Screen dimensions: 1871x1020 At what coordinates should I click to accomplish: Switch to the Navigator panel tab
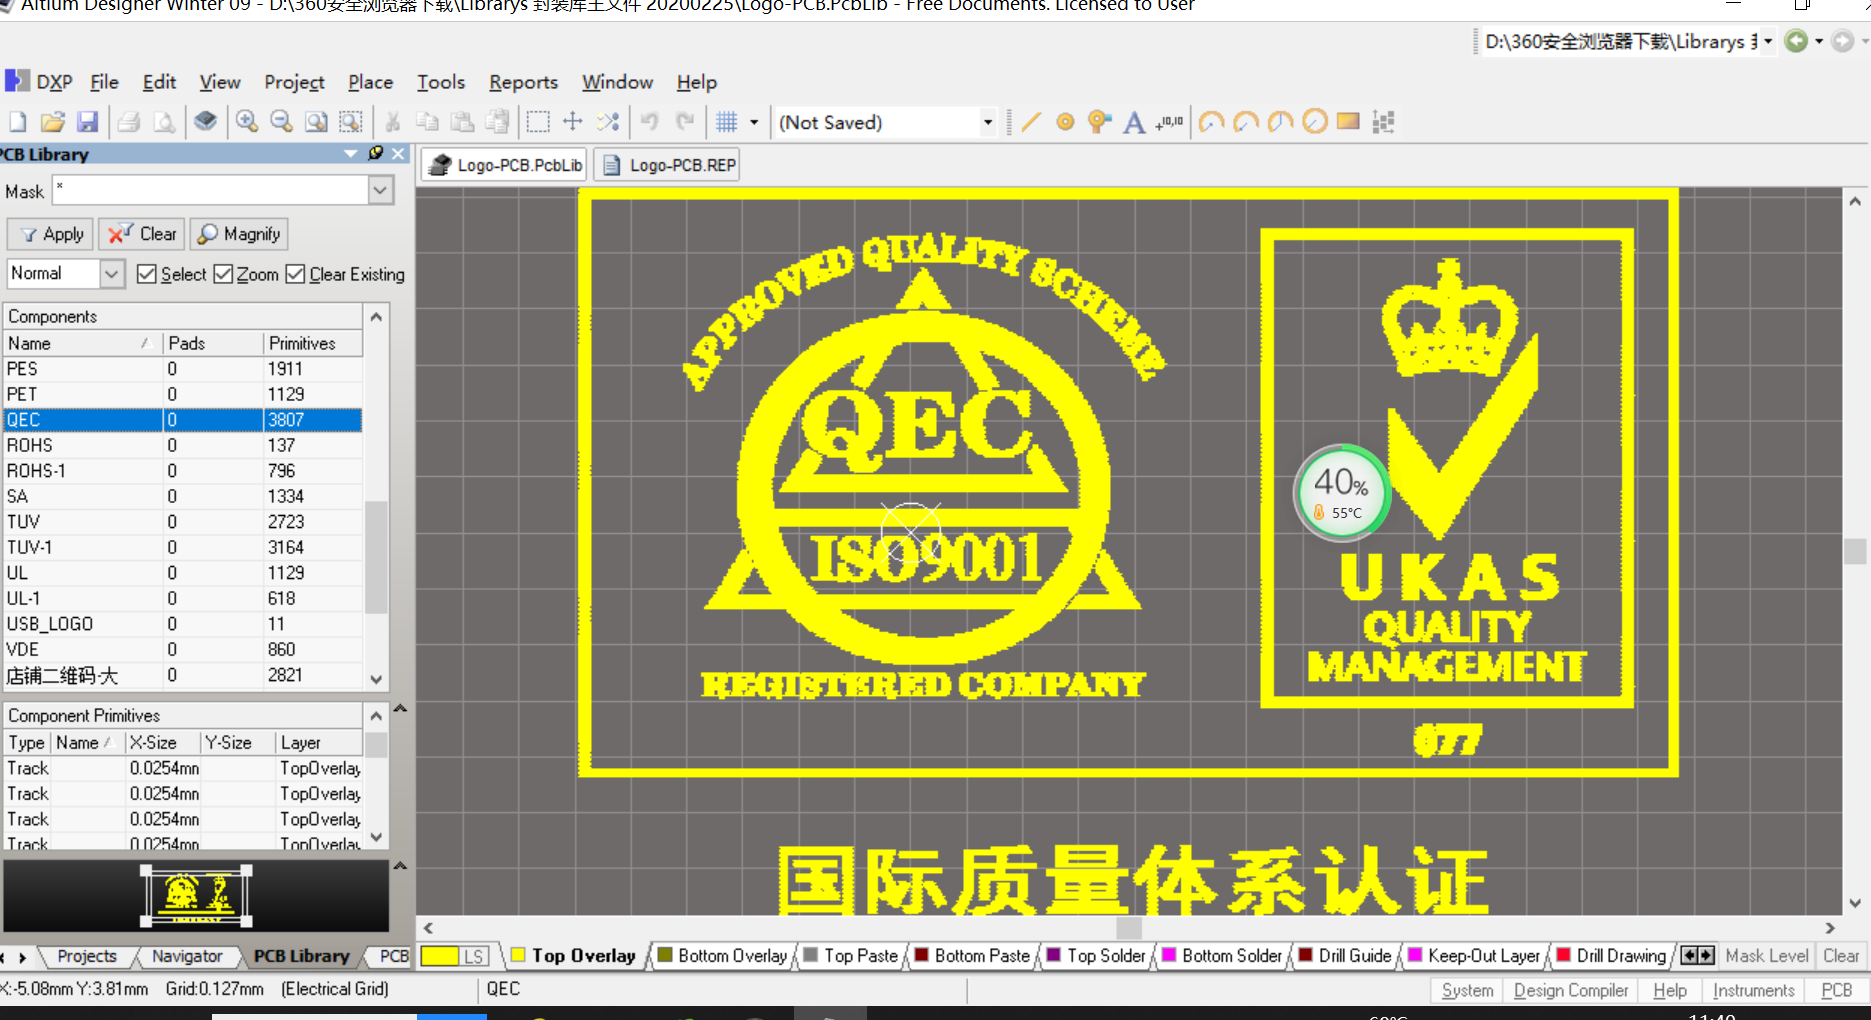tap(187, 956)
